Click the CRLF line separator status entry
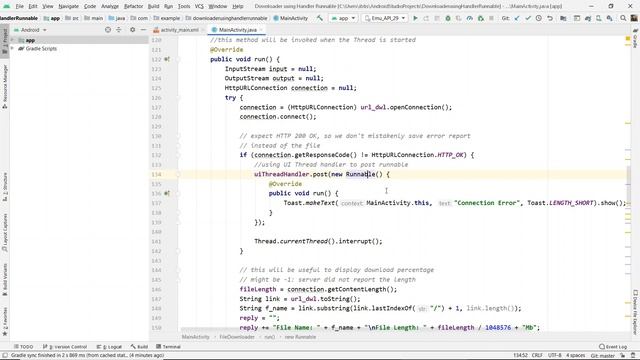 [x=537, y=356]
